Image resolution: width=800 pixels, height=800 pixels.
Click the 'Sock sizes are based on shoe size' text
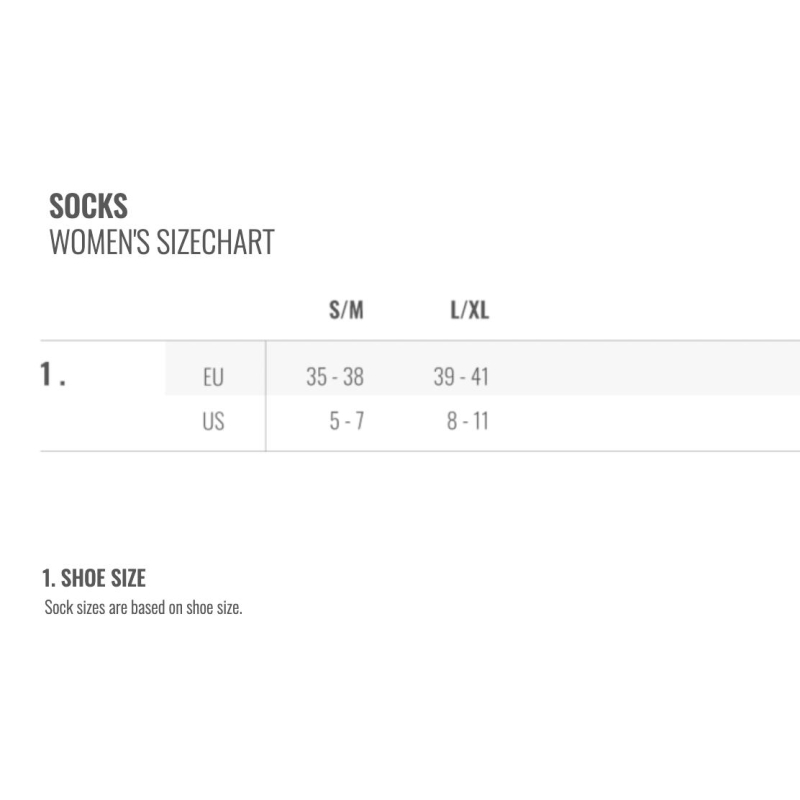click(x=143, y=607)
